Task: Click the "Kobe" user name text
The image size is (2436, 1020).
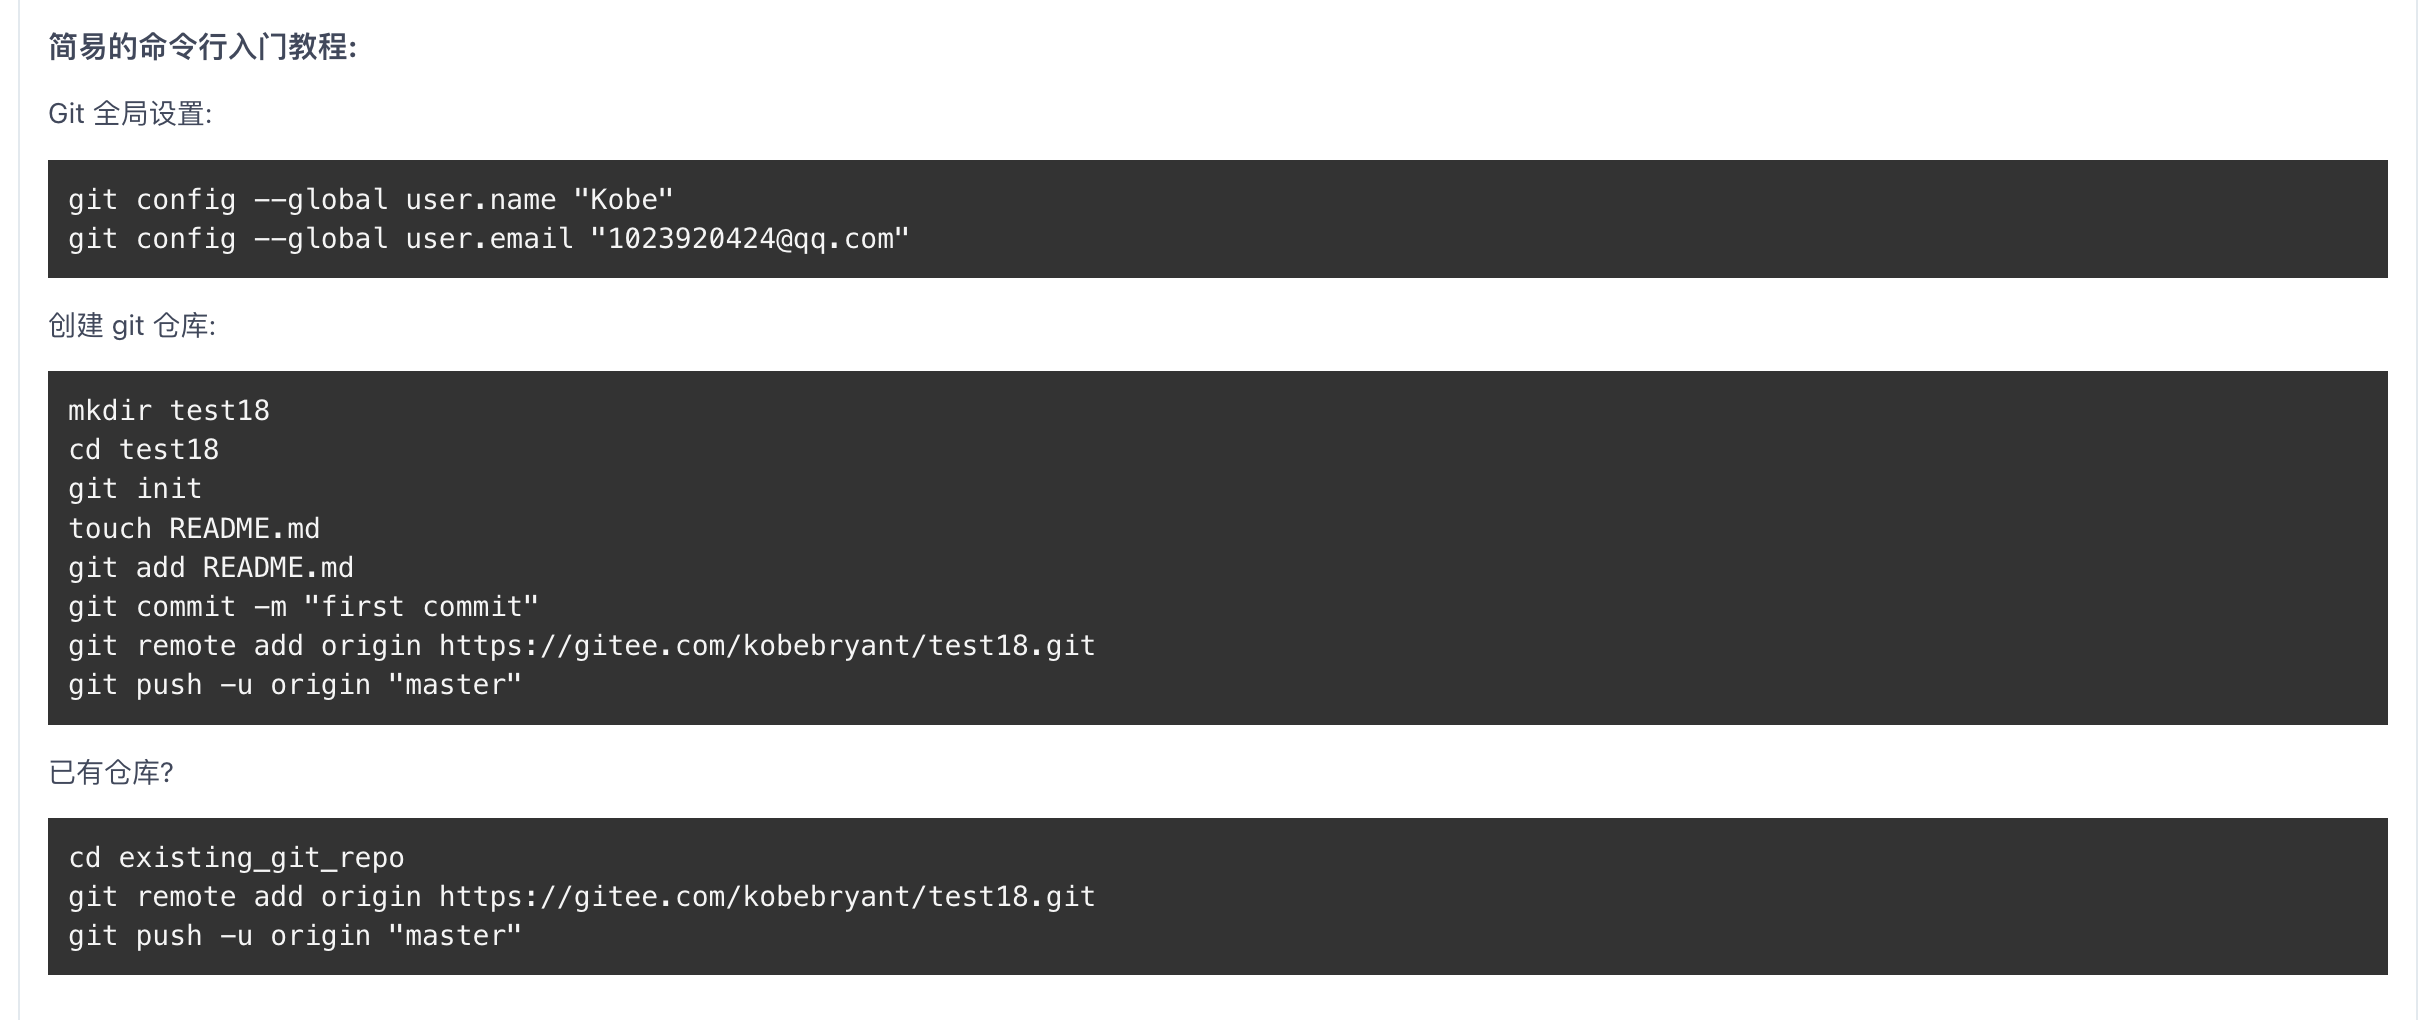Action: click(x=624, y=200)
